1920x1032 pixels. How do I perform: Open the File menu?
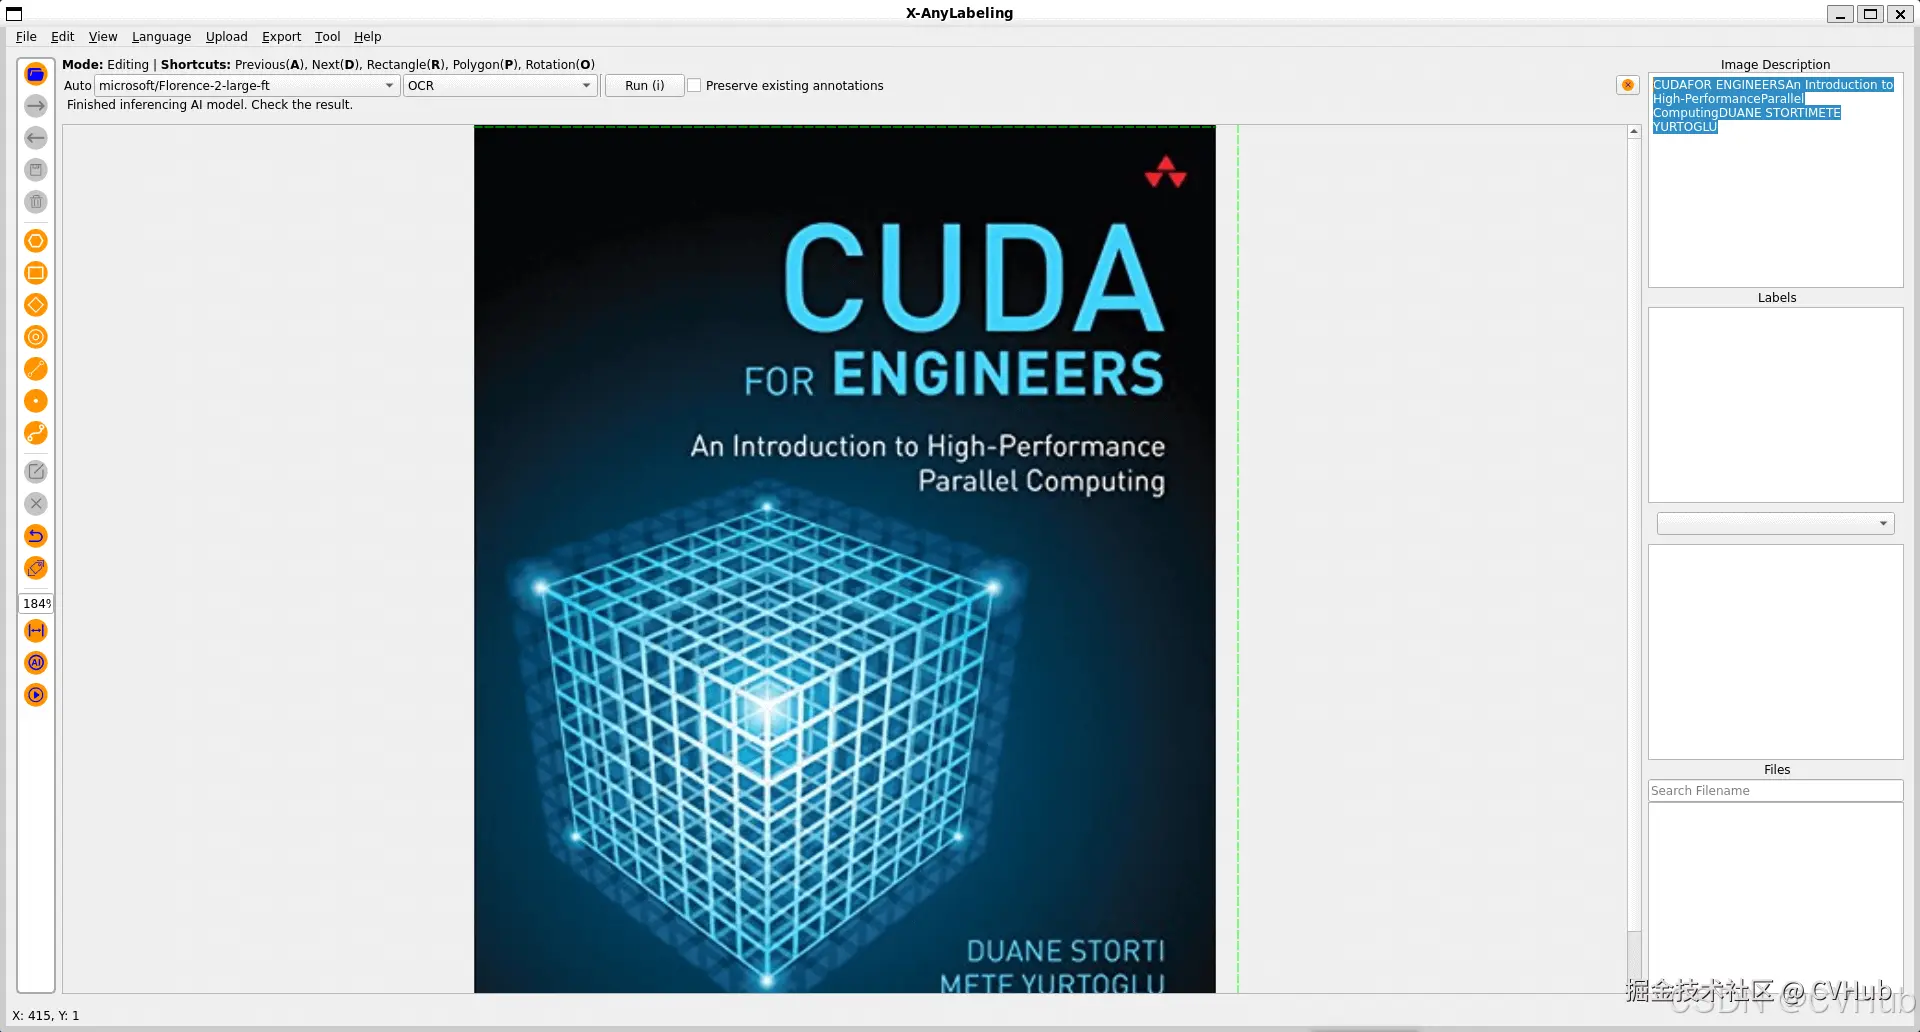[x=26, y=37]
